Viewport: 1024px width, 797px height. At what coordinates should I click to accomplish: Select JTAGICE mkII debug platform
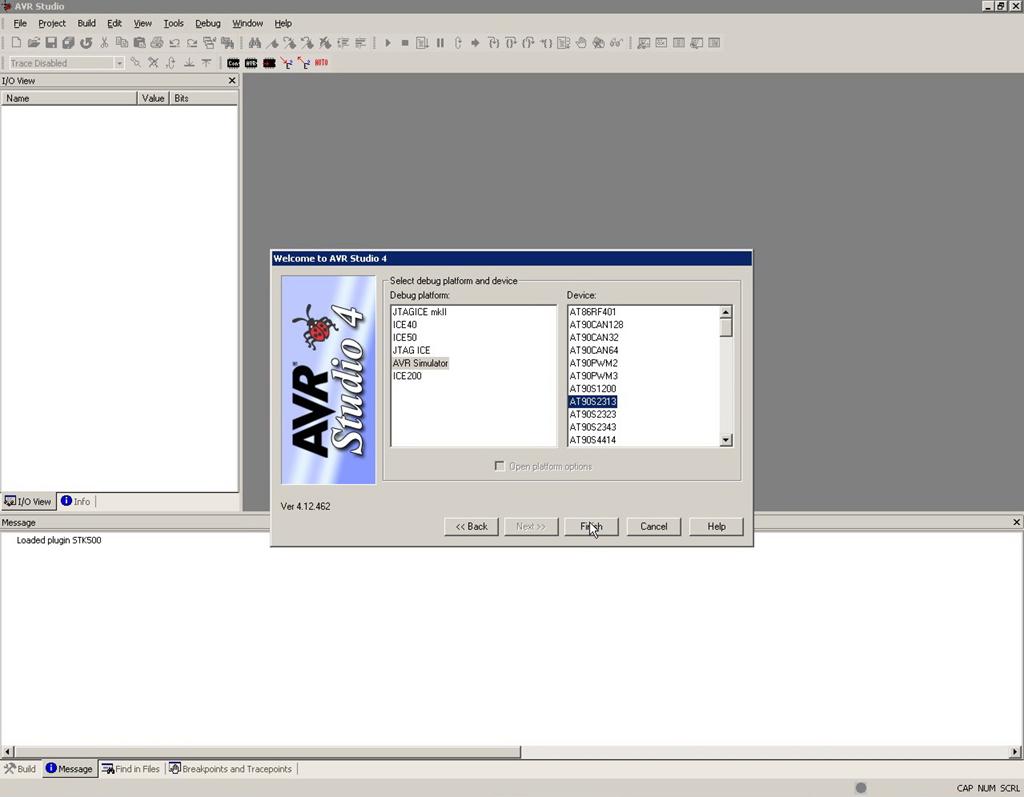pyautogui.click(x=420, y=312)
